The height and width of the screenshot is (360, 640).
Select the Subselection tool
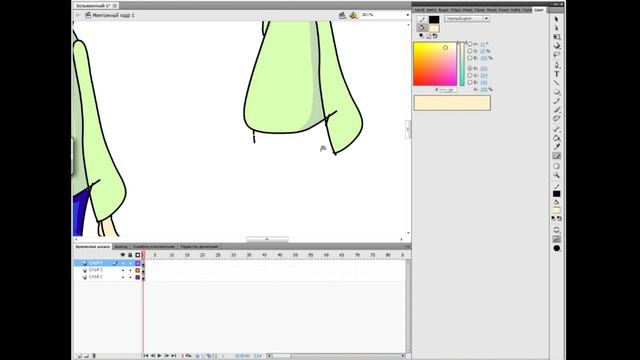[556, 28]
